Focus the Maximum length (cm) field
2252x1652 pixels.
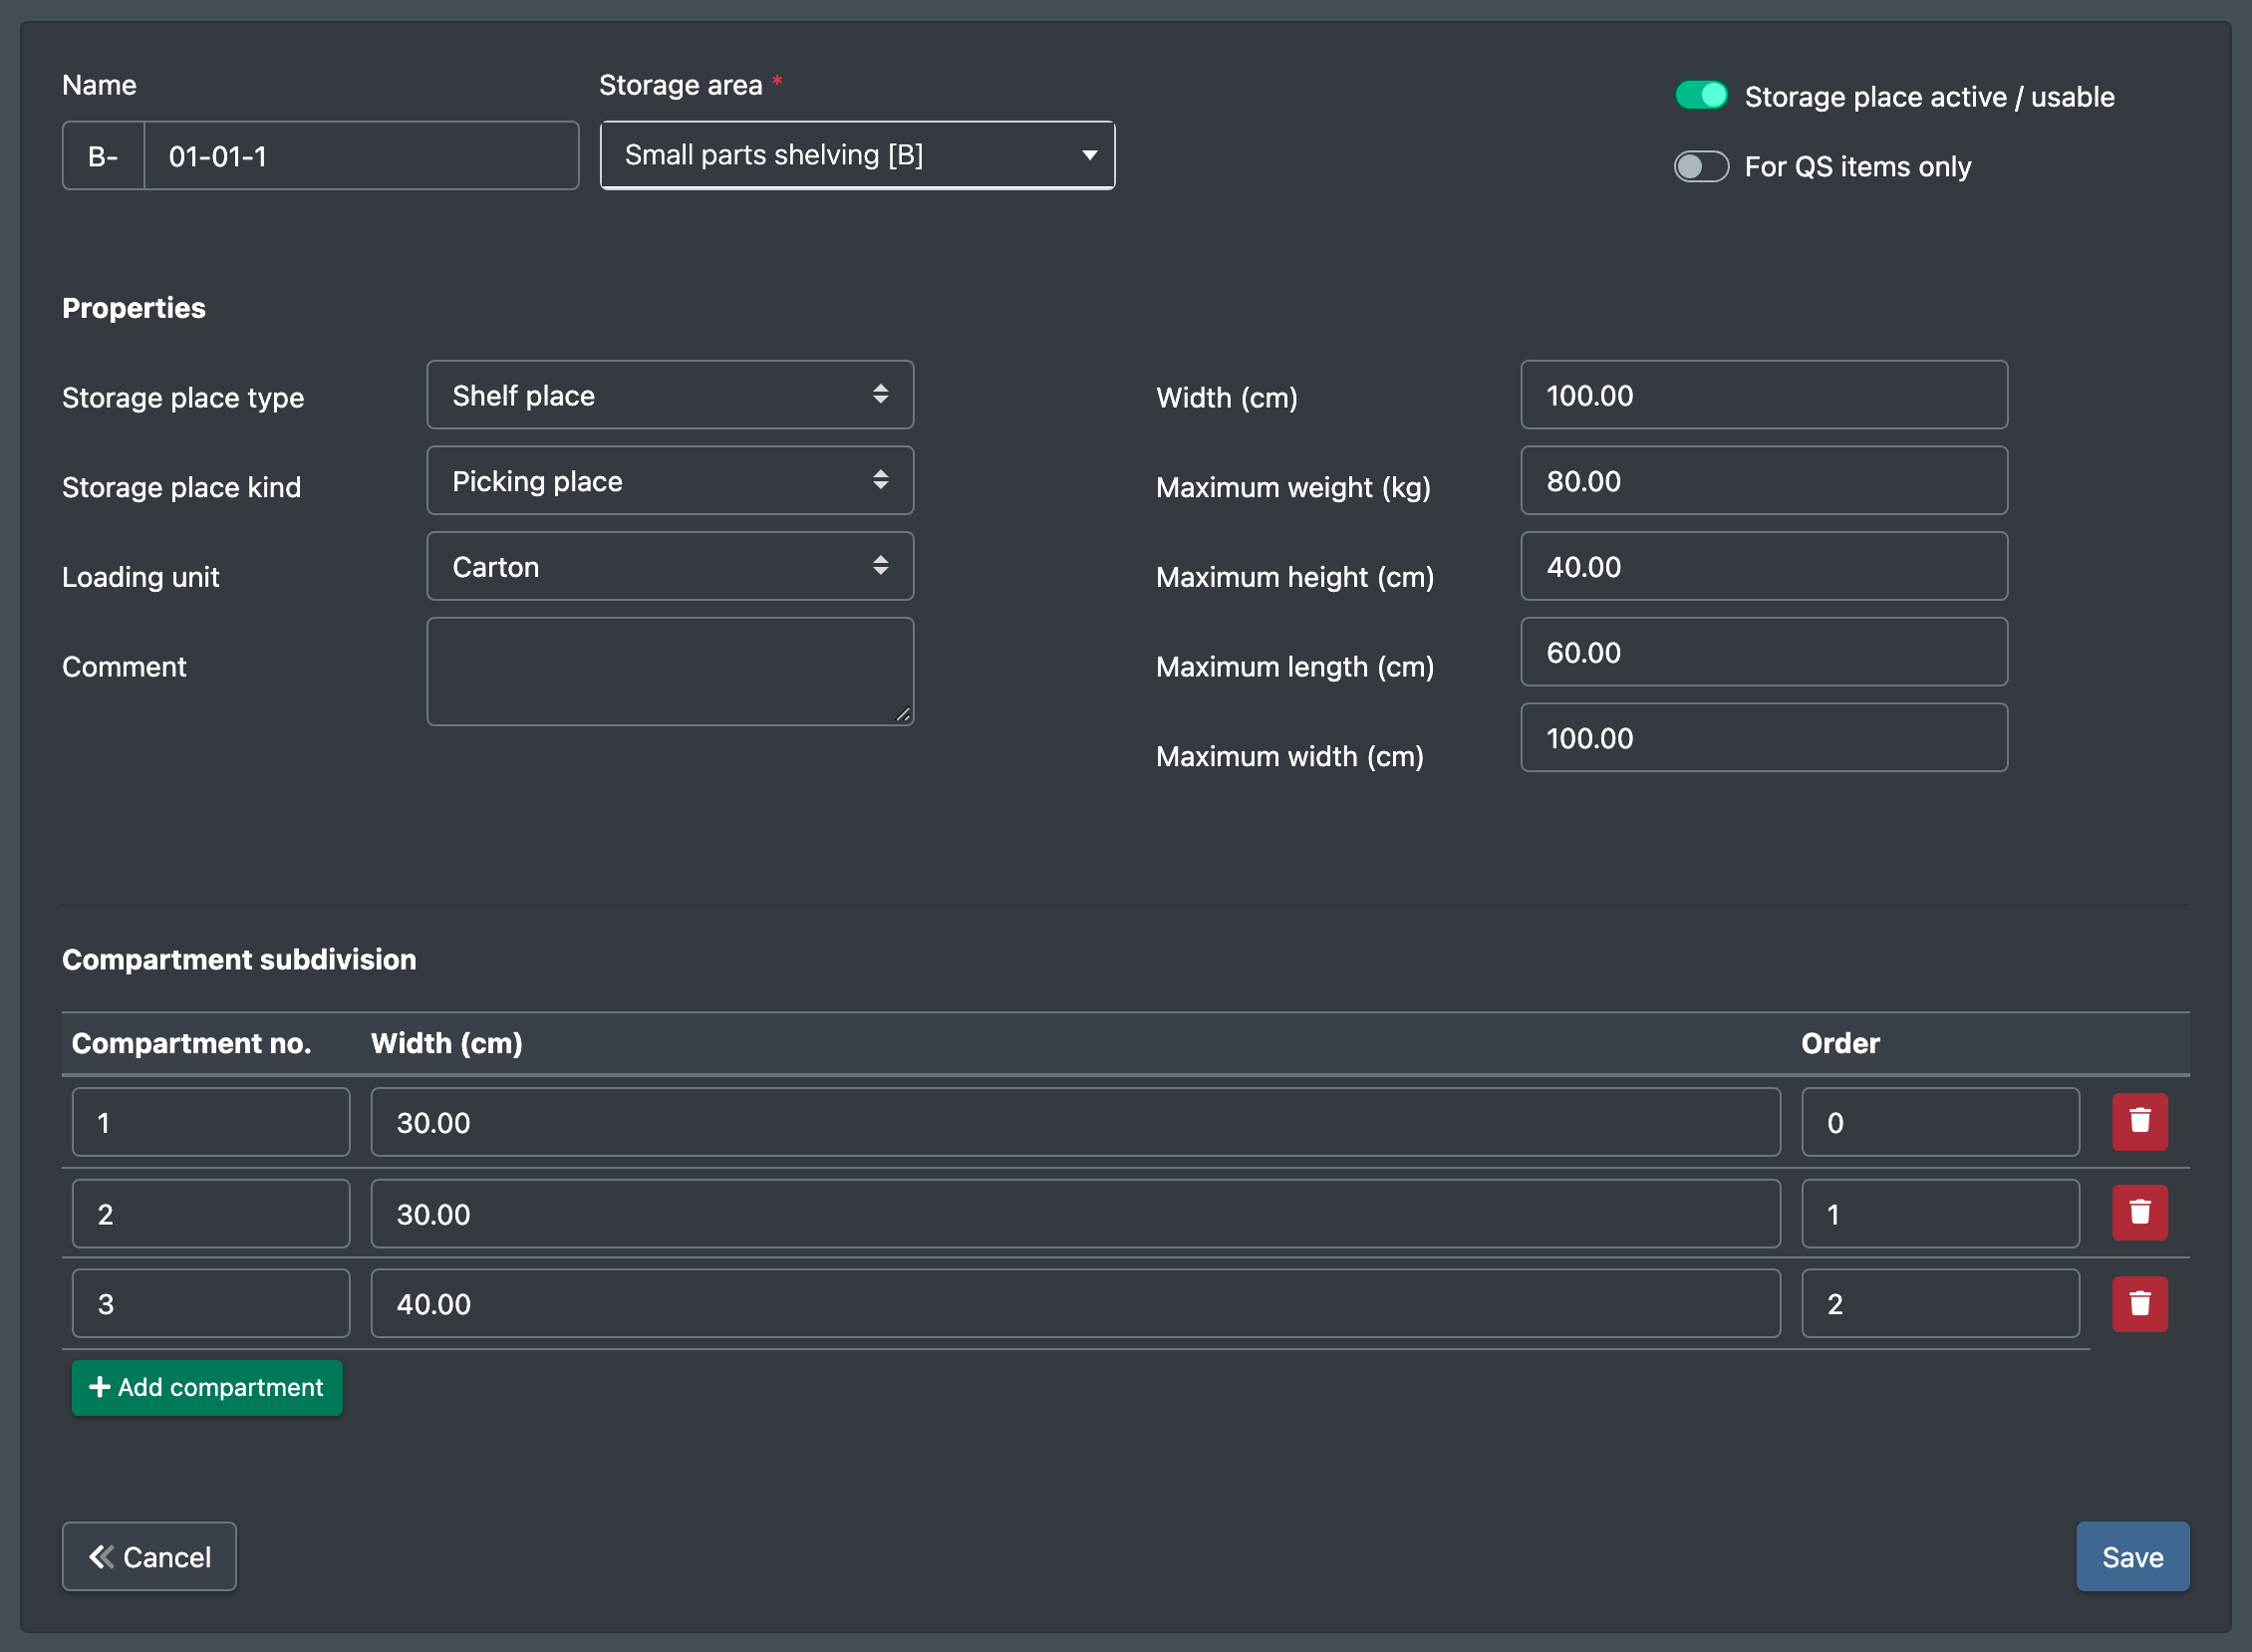[x=1763, y=652]
